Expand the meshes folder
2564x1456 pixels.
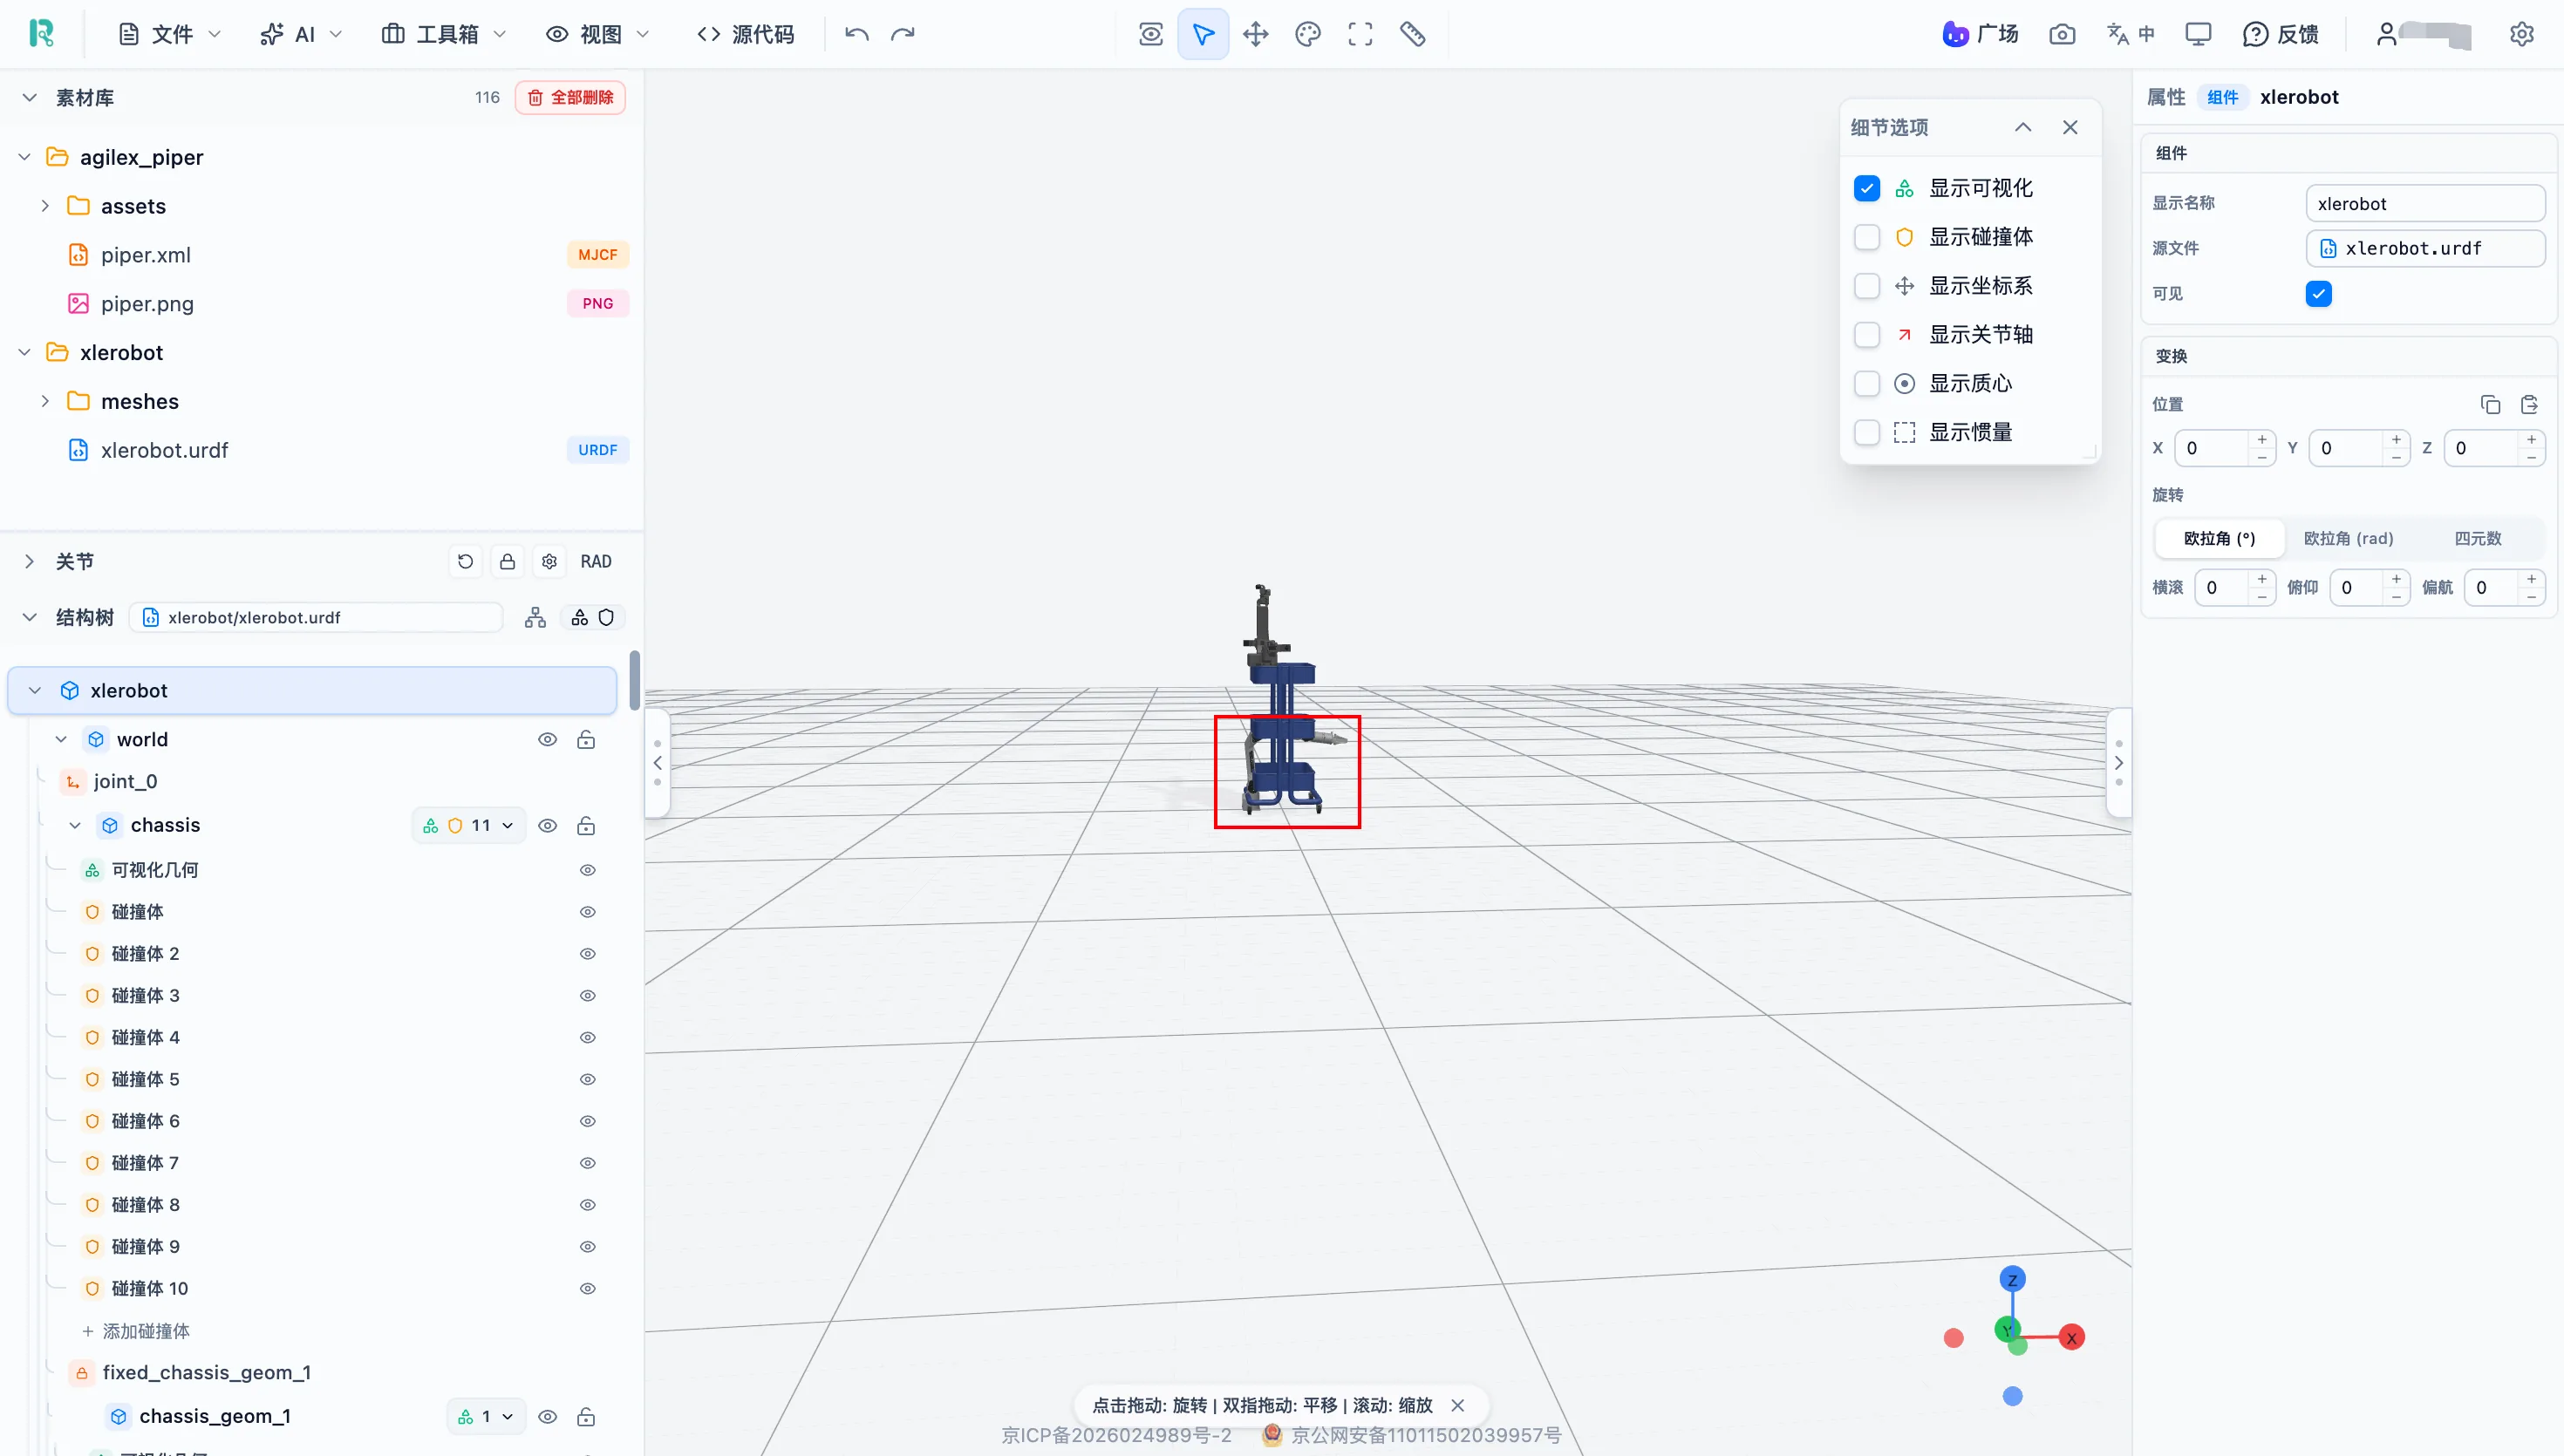44,401
